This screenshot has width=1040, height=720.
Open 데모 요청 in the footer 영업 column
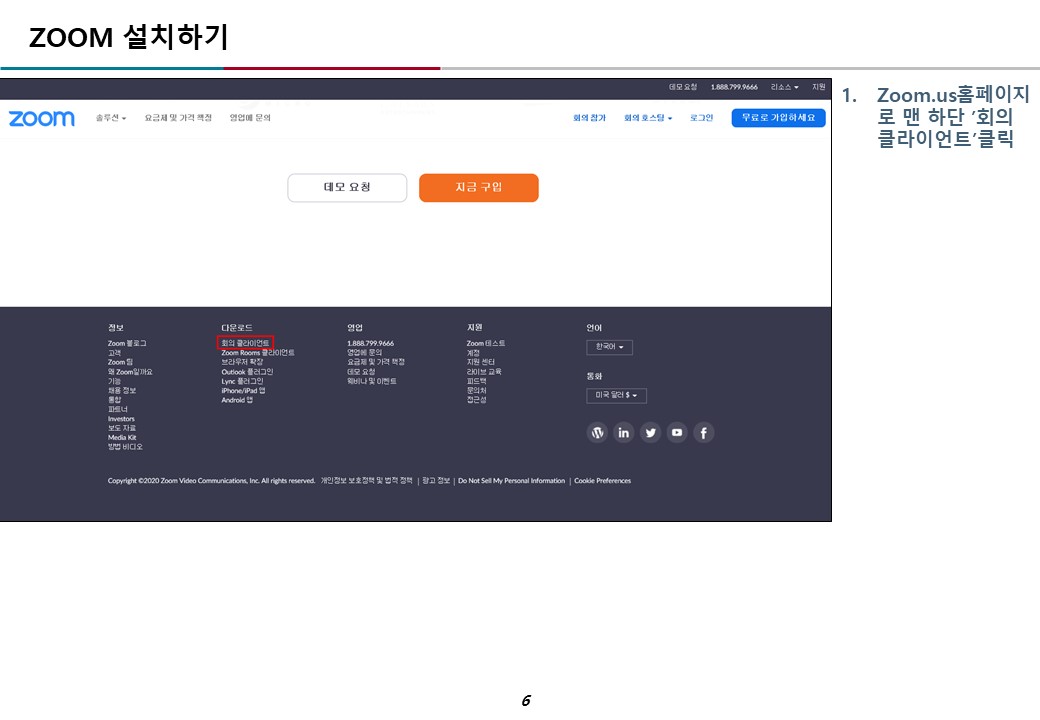(361, 372)
